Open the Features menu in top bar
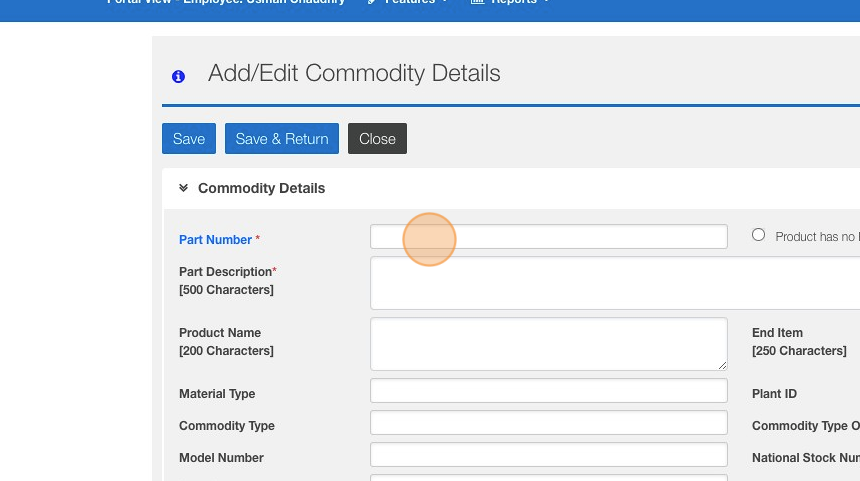Image resolution: width=860 pixels, height=481 pixels. [408, 3]
